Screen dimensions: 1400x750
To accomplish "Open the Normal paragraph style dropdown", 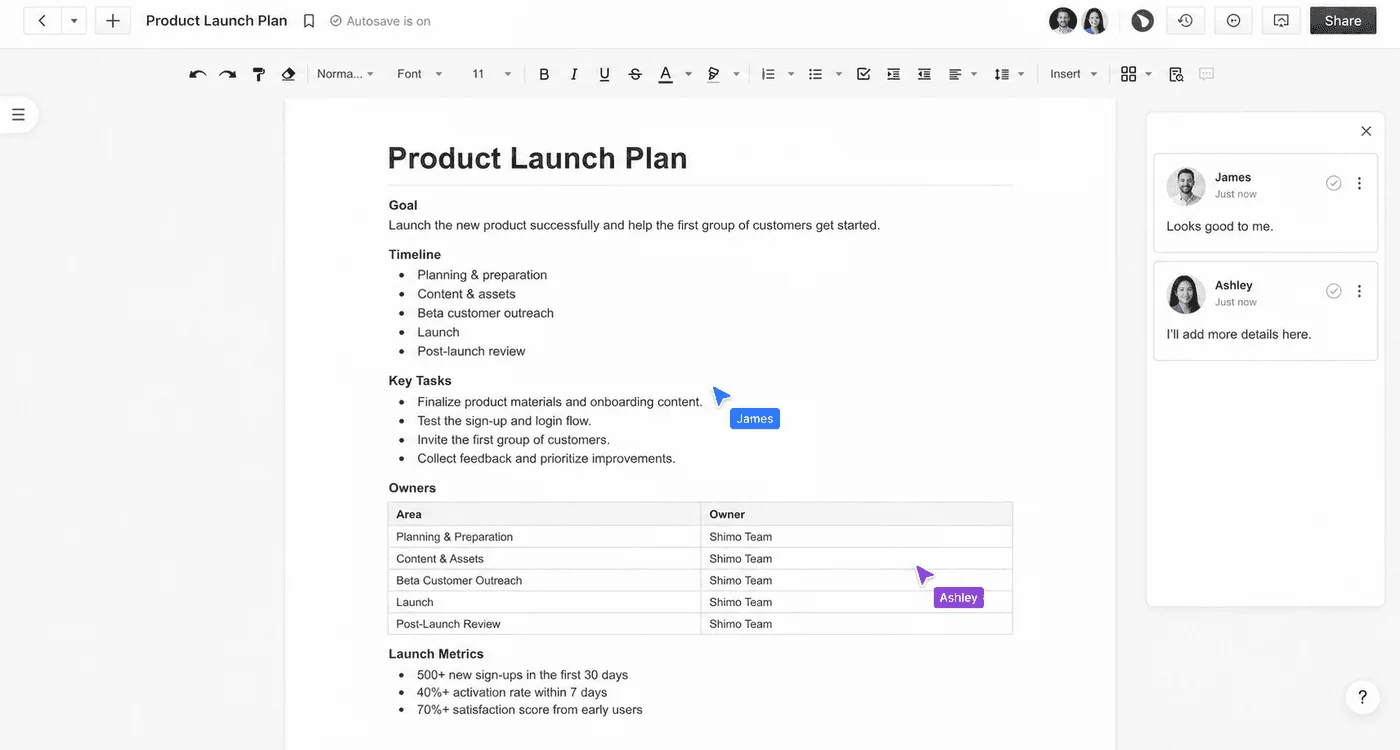I will click(345, 74).
